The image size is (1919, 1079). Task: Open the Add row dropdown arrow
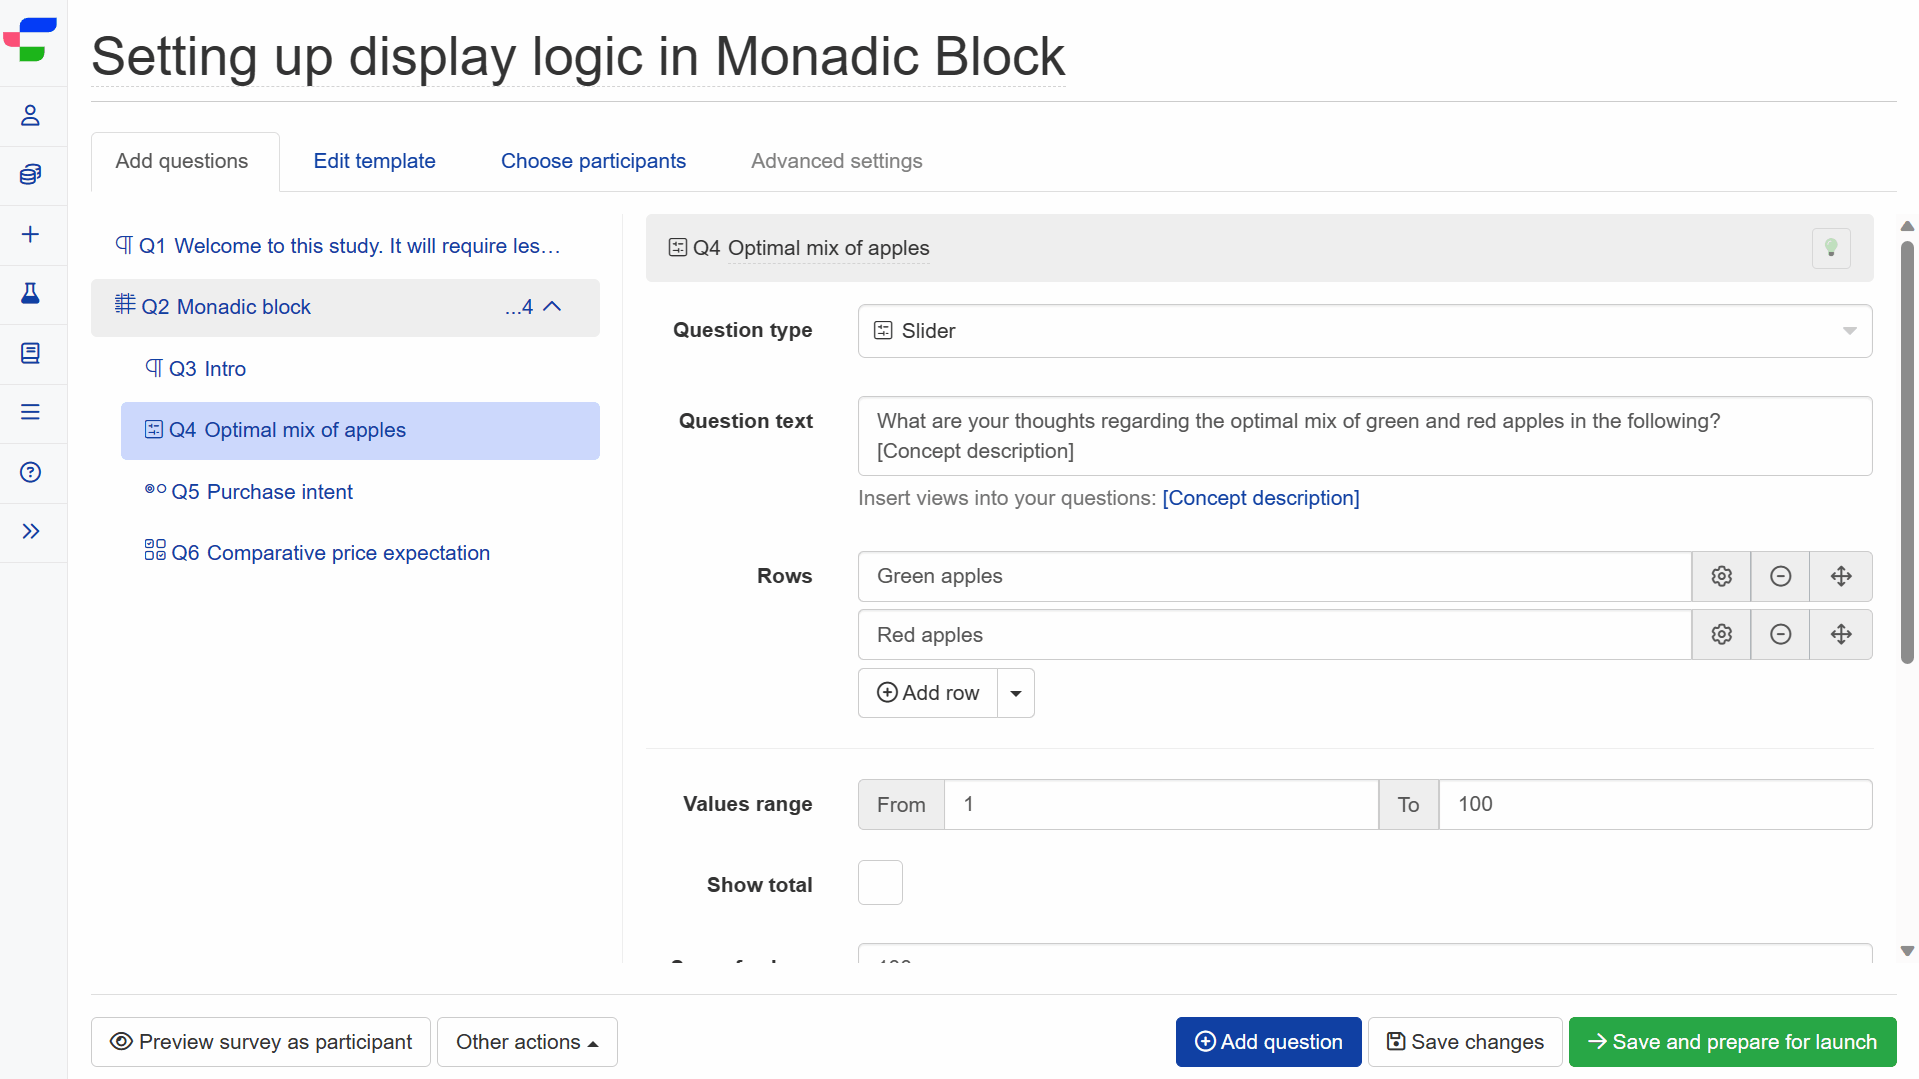[x=1016, y=693]
